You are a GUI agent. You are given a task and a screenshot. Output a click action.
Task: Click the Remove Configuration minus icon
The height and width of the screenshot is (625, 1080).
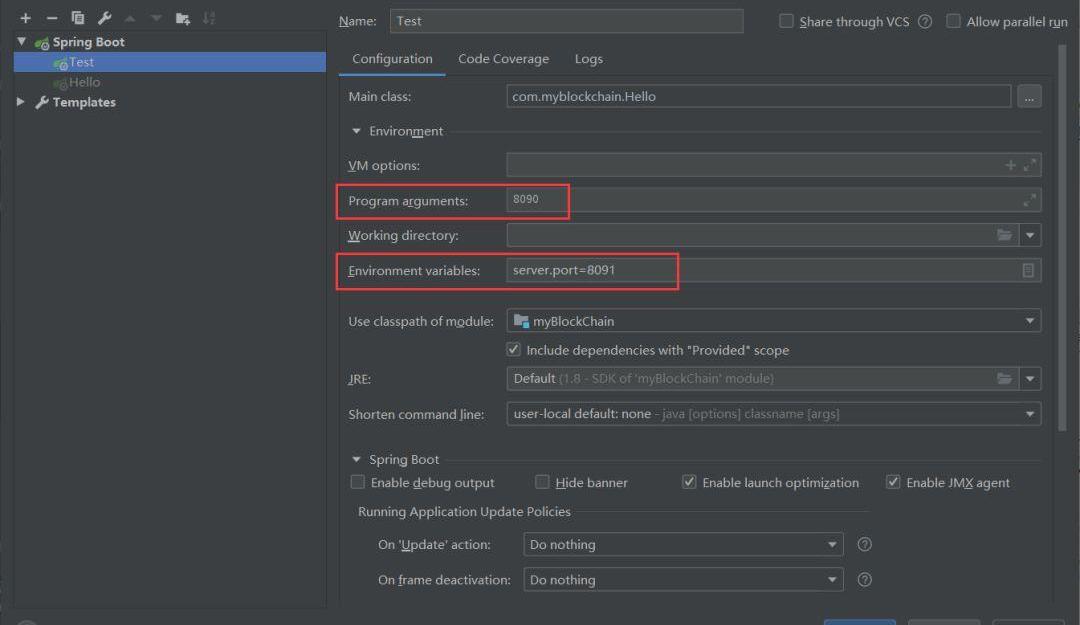coord(52,18)
